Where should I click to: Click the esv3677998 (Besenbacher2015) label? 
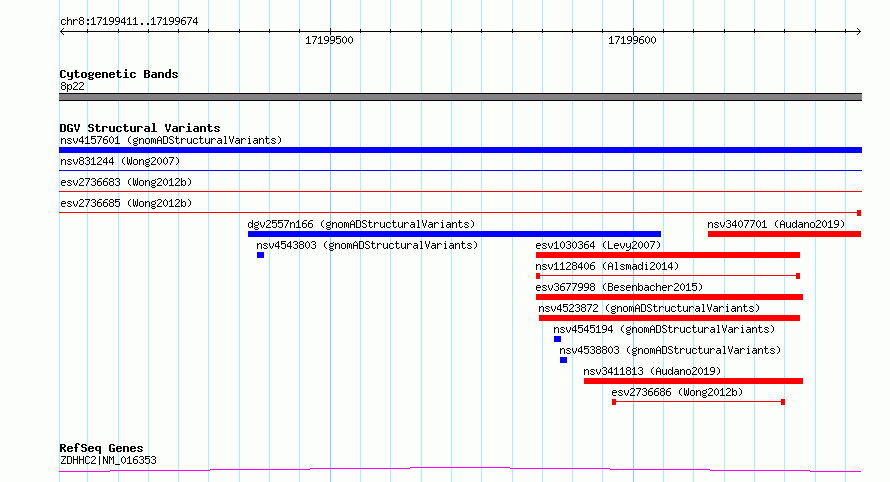[619, 287]
